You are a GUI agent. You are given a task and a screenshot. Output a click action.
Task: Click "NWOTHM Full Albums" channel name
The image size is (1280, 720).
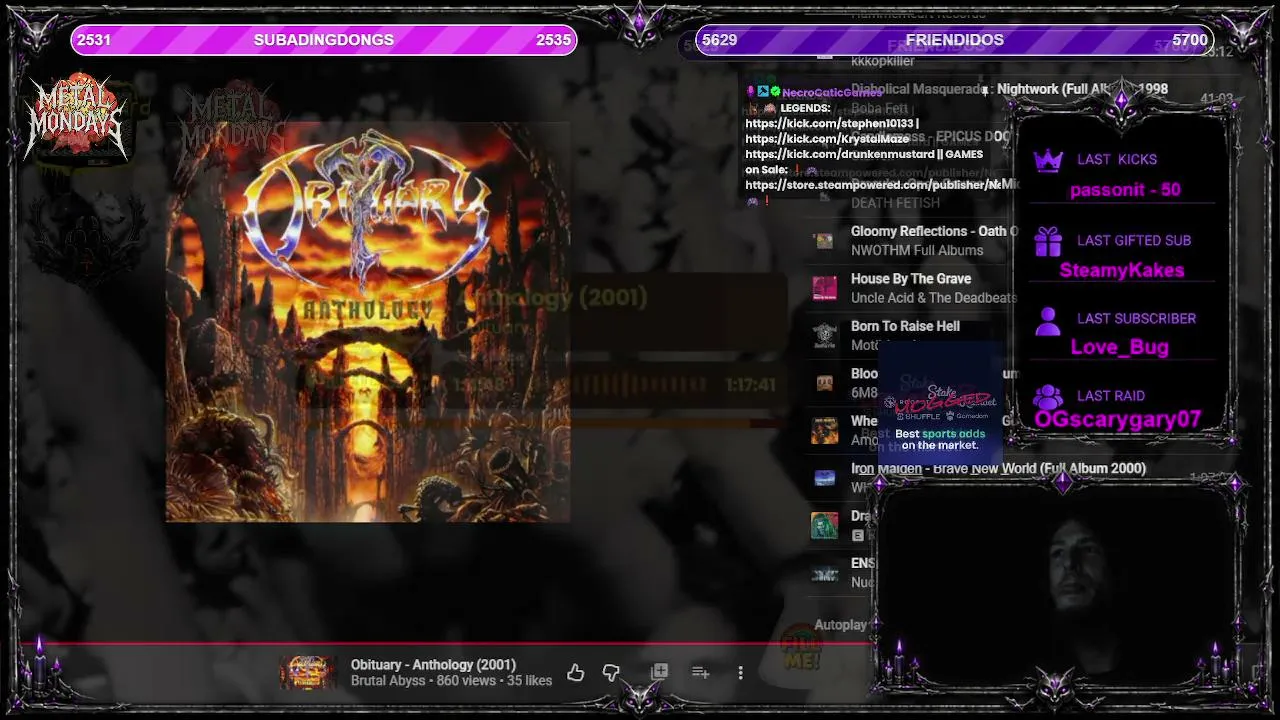point(917,250)
